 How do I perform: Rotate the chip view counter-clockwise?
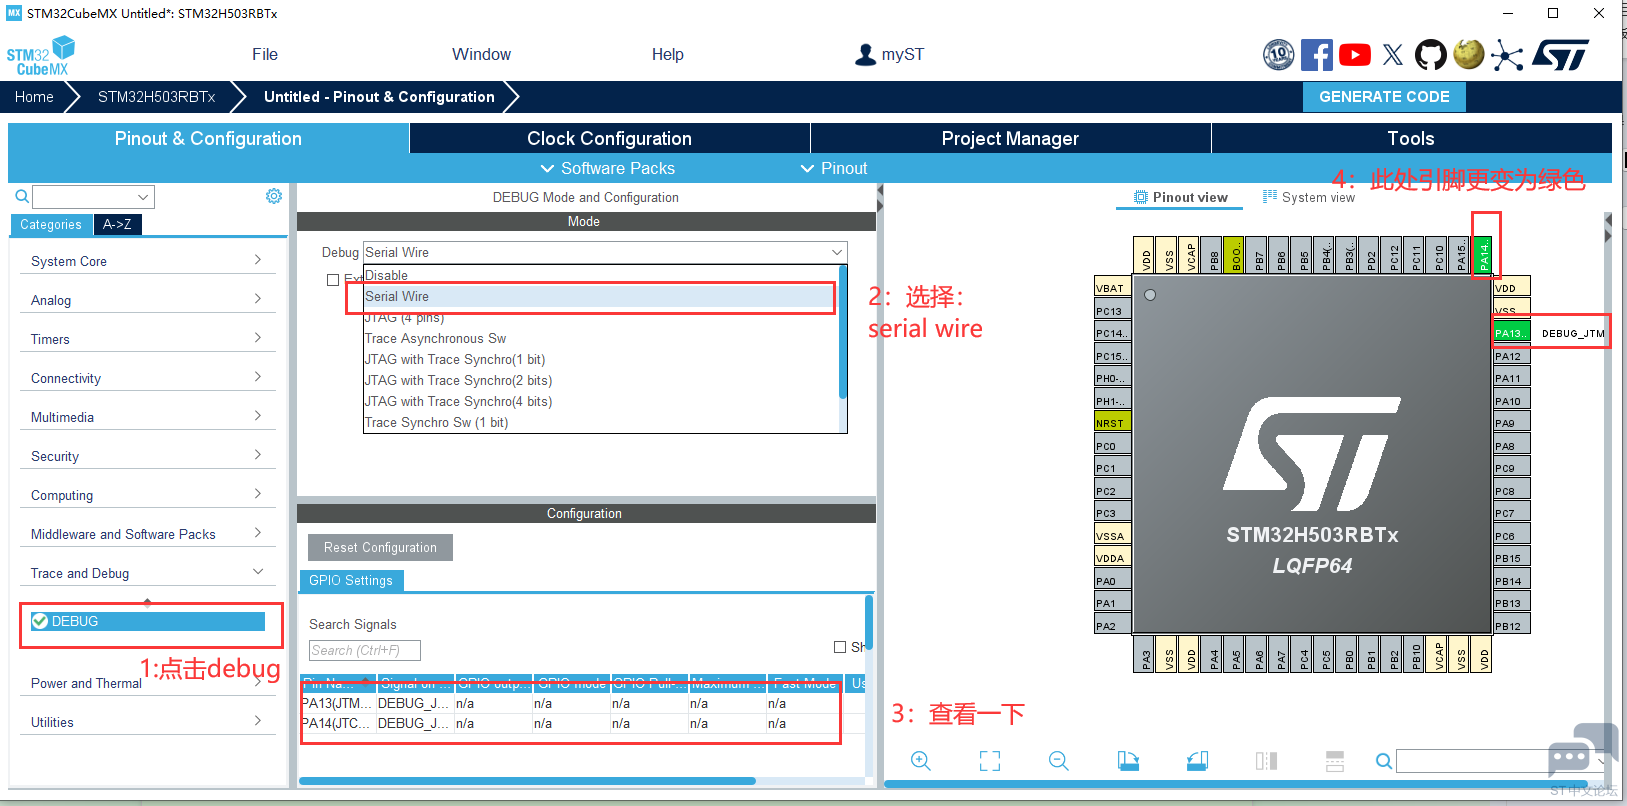[x=1197, y=761]
